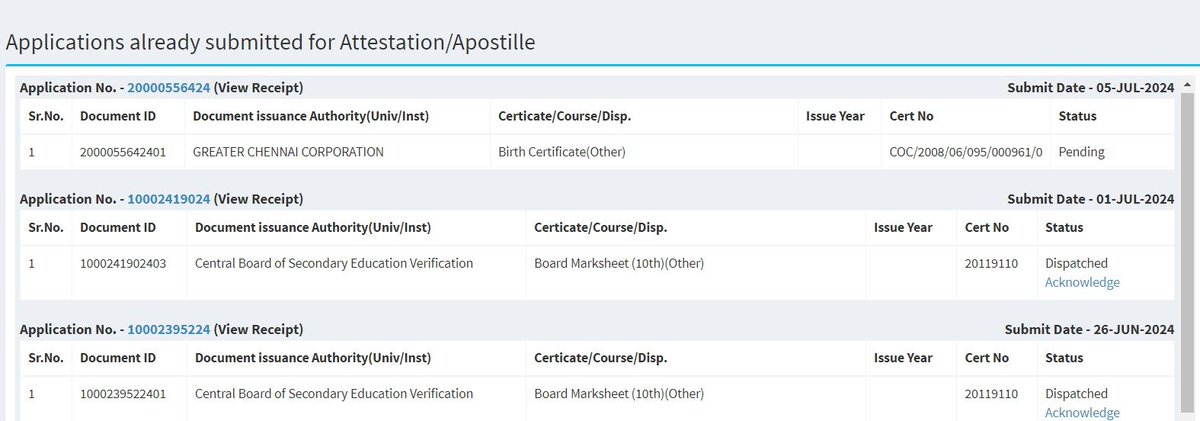1200x421 pixels.
Task: View Receipt for application 20000556424
Action: pos(258,88)
